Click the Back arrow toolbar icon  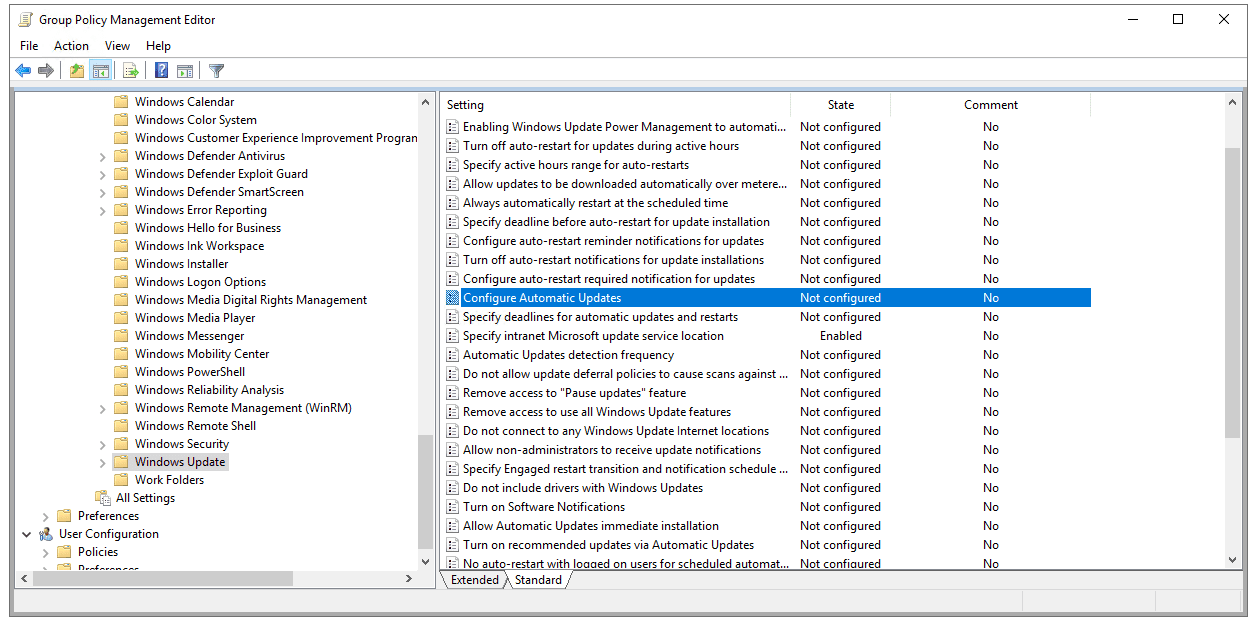coord(23,70)
